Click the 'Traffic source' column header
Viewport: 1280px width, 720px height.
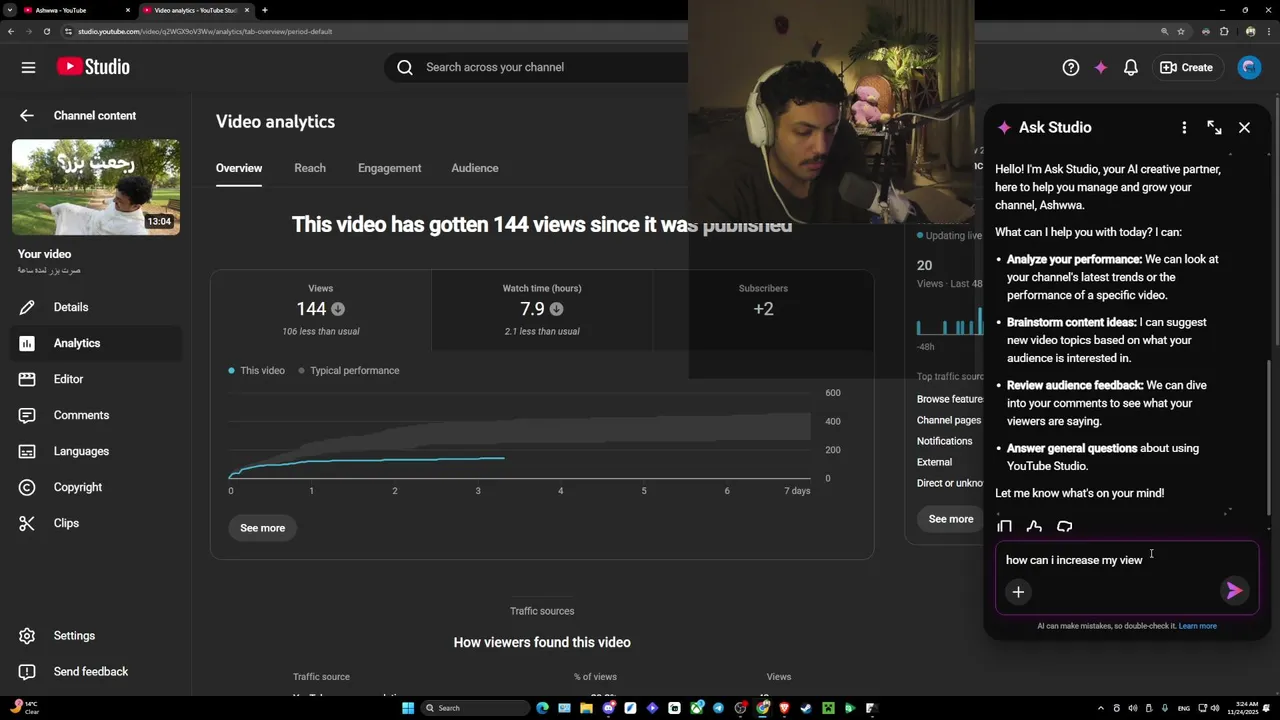tap(321, 677)
